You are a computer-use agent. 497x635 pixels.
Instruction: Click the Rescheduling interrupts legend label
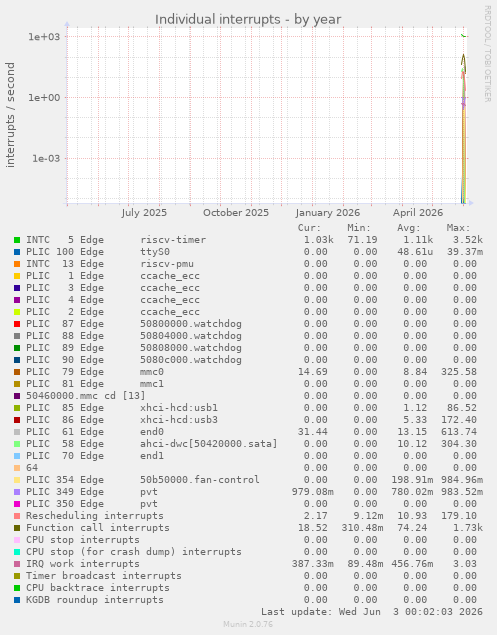pos(95,516)
